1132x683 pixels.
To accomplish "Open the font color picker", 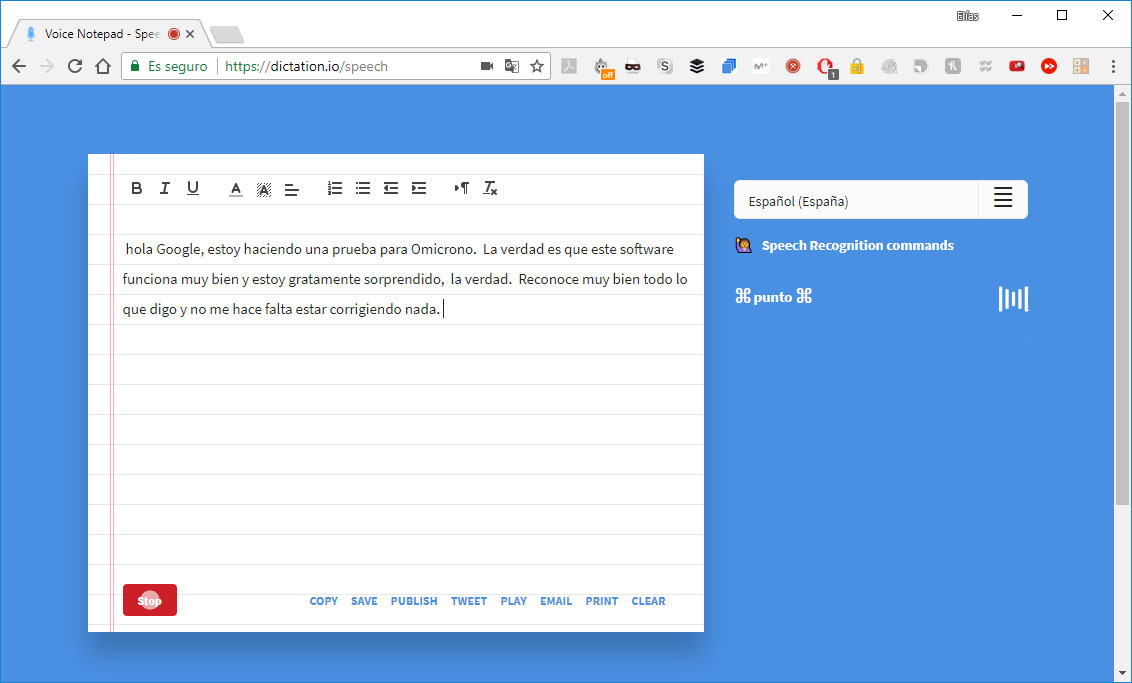I will (235, 188).
